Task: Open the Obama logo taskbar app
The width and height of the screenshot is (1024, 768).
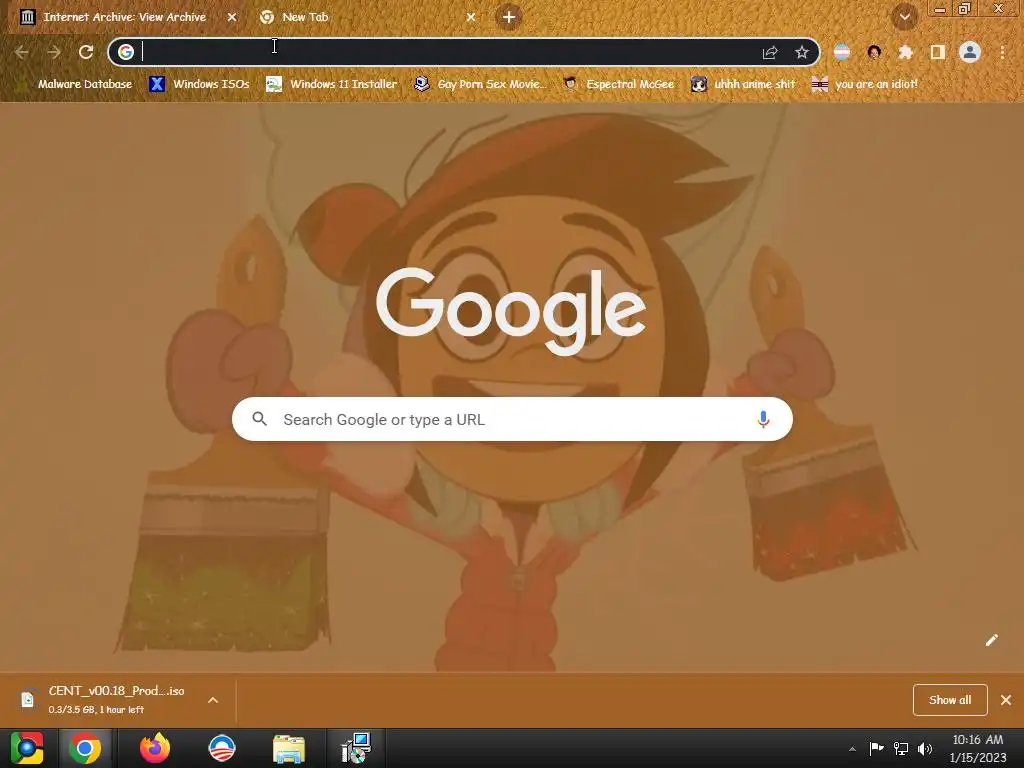Action: [x=222, y=748]
